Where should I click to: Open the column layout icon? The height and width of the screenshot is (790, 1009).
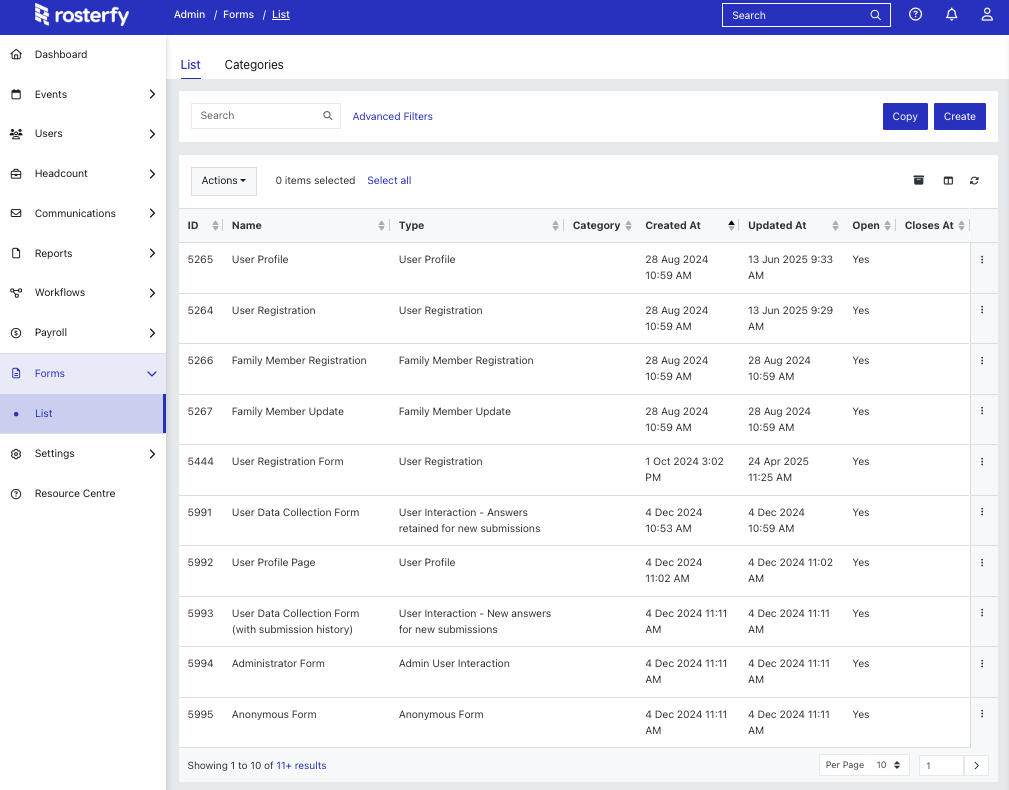947,180
